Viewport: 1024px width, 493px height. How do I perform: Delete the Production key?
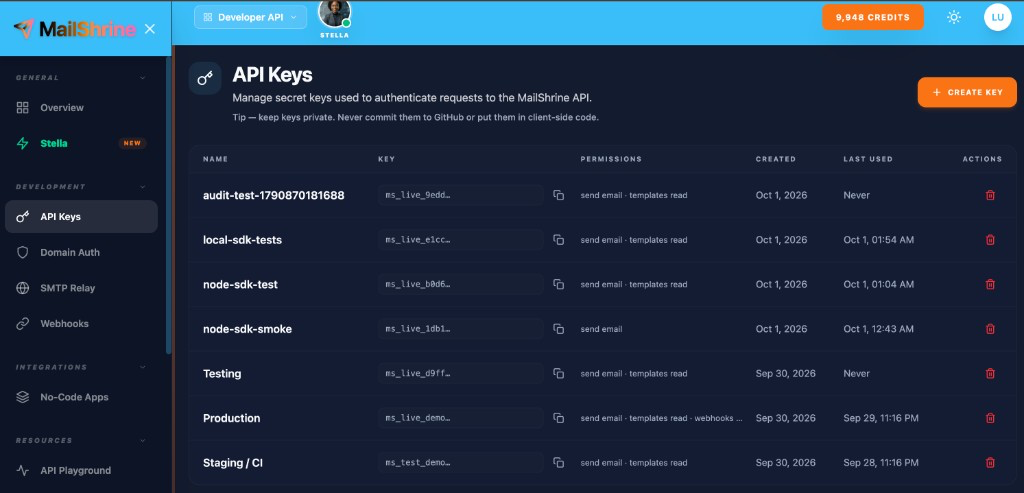[x=990, y=418]
